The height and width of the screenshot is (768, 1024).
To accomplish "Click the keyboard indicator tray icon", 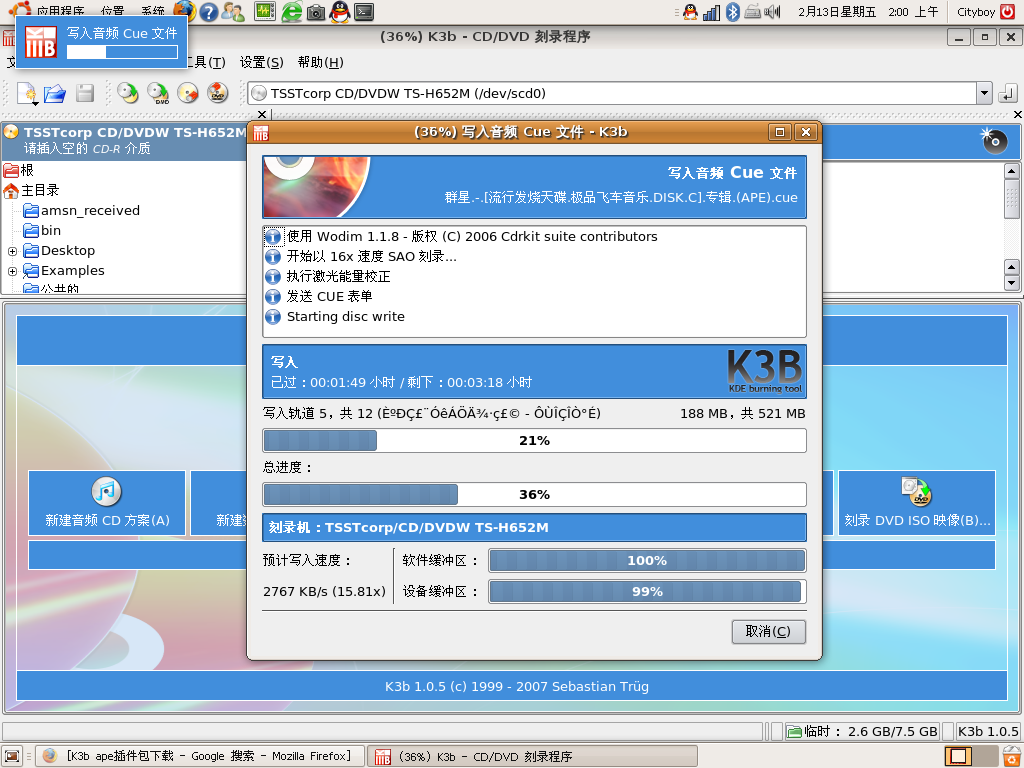I will point(752,12).
